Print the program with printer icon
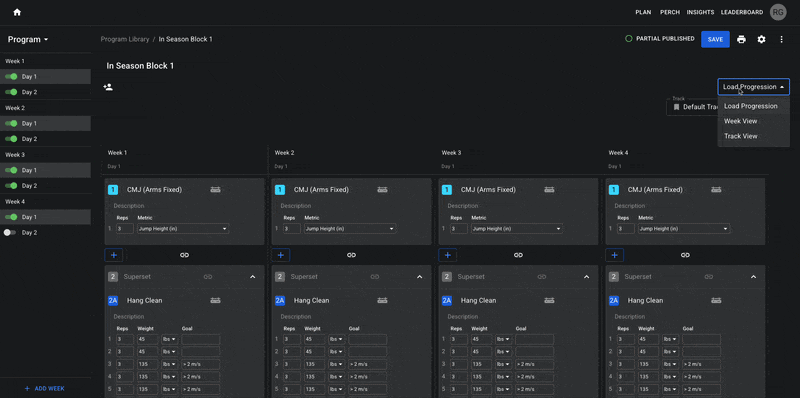Viewport: 800px width, 398px height. pyautogui.click(x=741, y=39)
